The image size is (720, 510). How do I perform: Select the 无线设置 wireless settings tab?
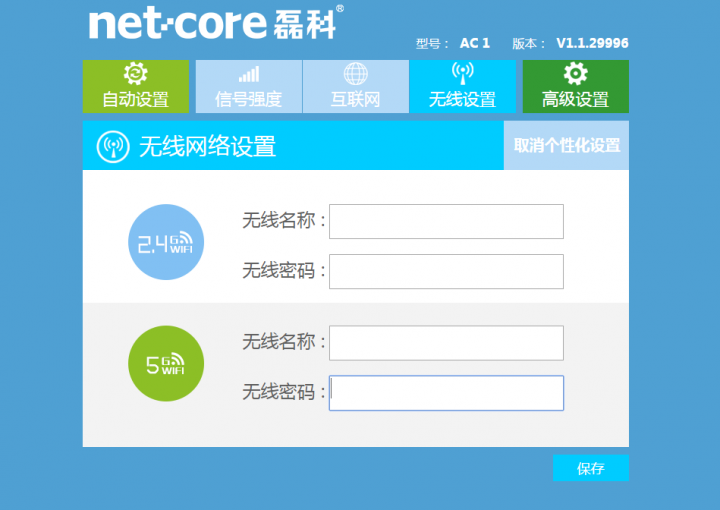[463, 86]
